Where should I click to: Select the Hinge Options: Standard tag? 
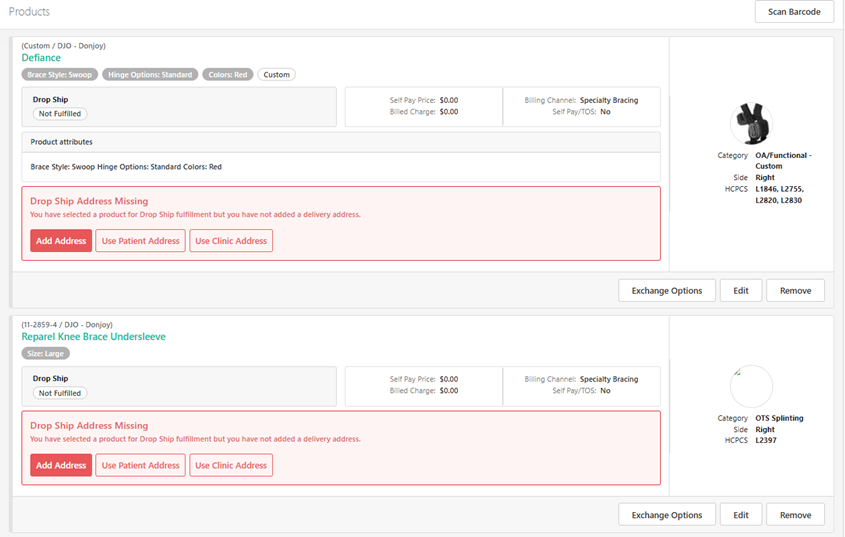coord(148,75)
